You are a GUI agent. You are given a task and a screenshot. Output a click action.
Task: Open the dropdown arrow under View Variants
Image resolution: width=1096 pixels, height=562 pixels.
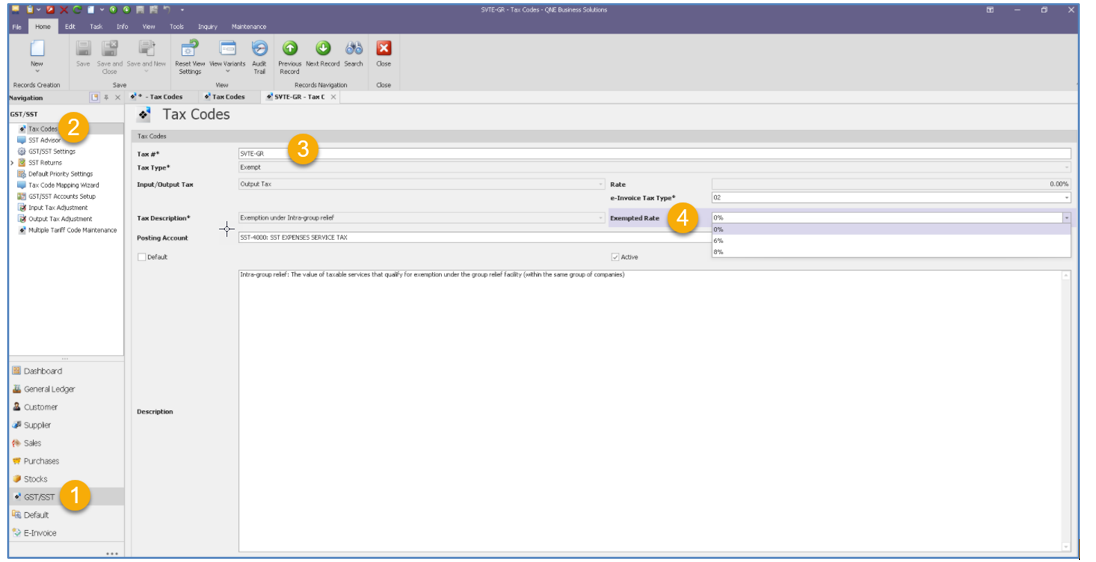pyautogui.click(x=228, y=71)
